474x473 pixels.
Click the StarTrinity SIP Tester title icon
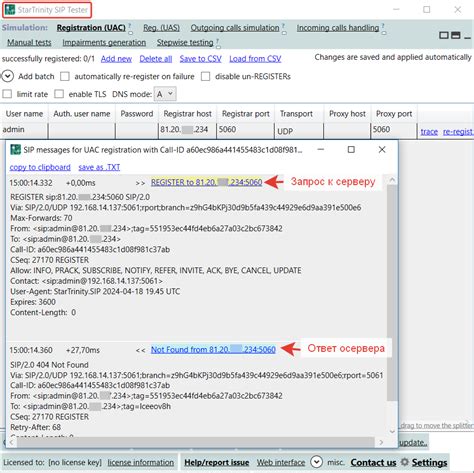[10, 10]
